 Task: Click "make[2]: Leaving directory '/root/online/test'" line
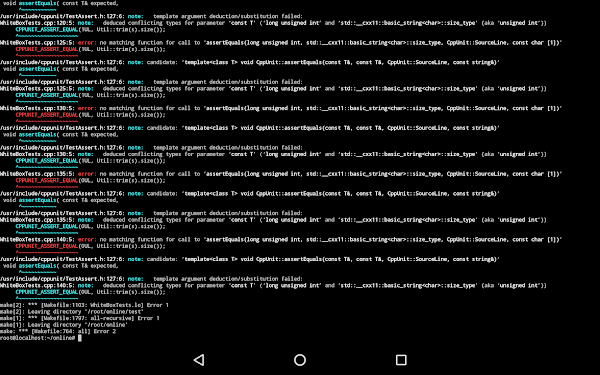point(72,312)
